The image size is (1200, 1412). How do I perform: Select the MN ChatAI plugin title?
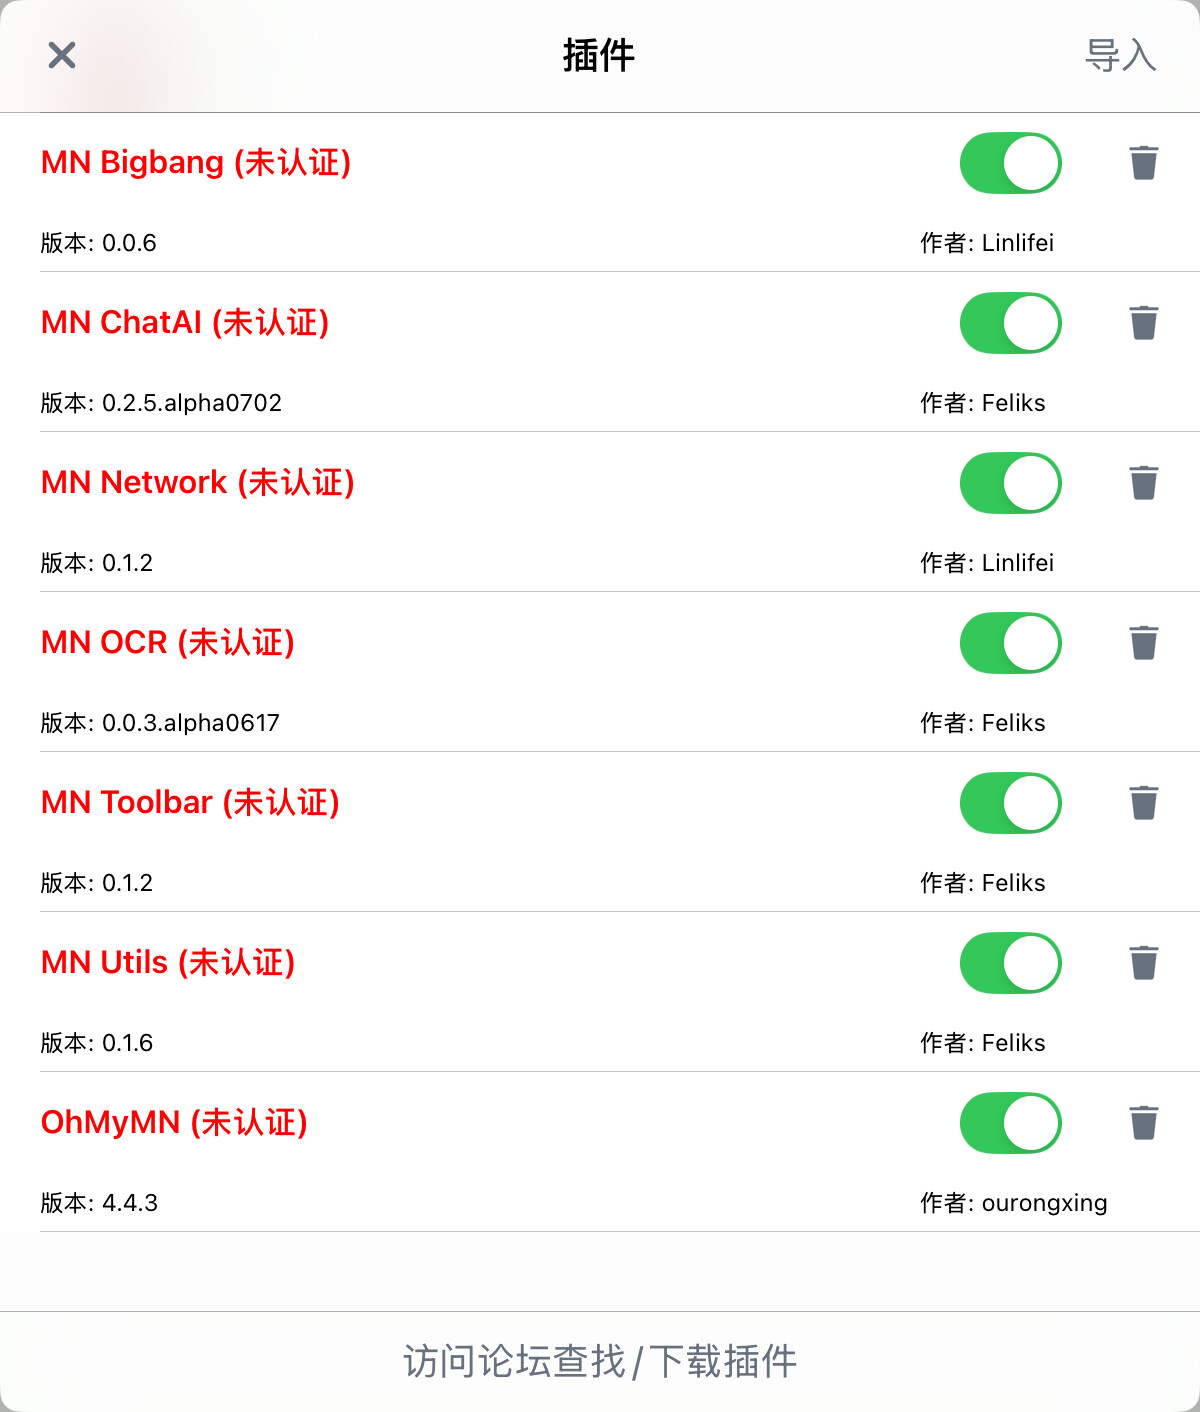point(185,323)
